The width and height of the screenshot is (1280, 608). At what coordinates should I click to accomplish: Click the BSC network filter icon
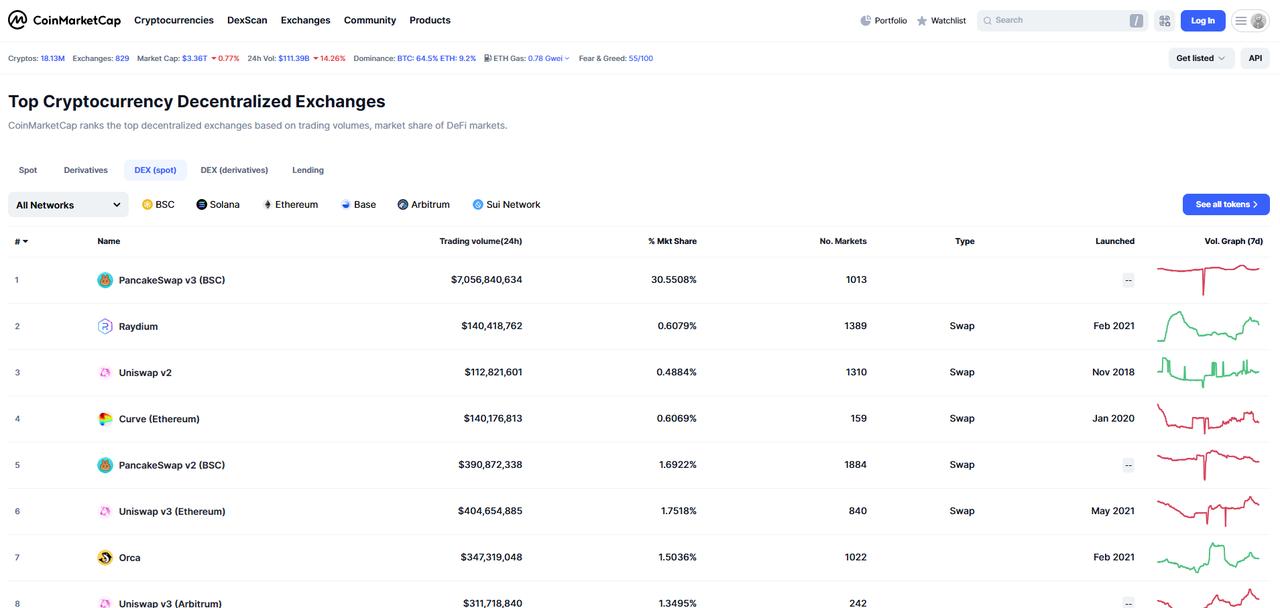pyautogui.click(x=147, y=204)
